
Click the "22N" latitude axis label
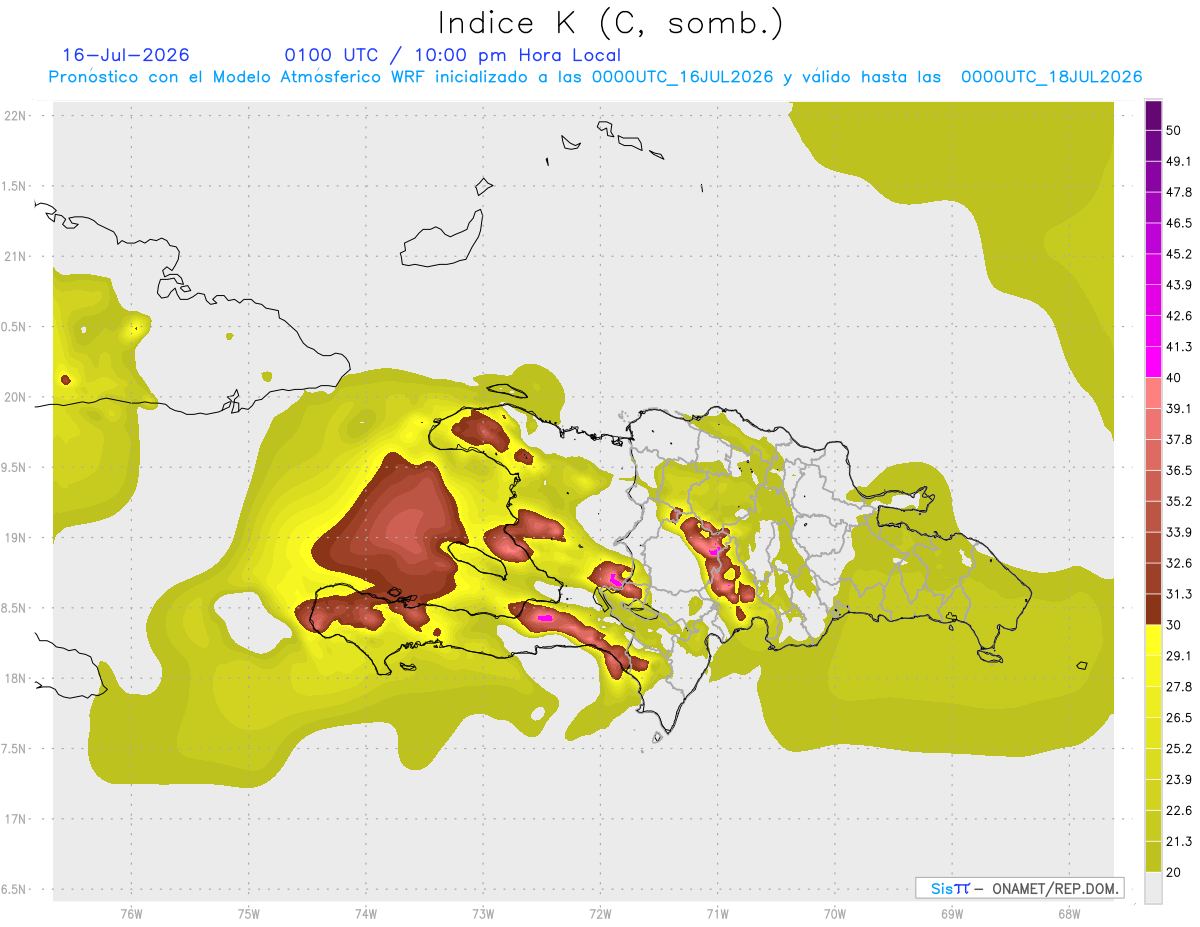coord(14,116)
